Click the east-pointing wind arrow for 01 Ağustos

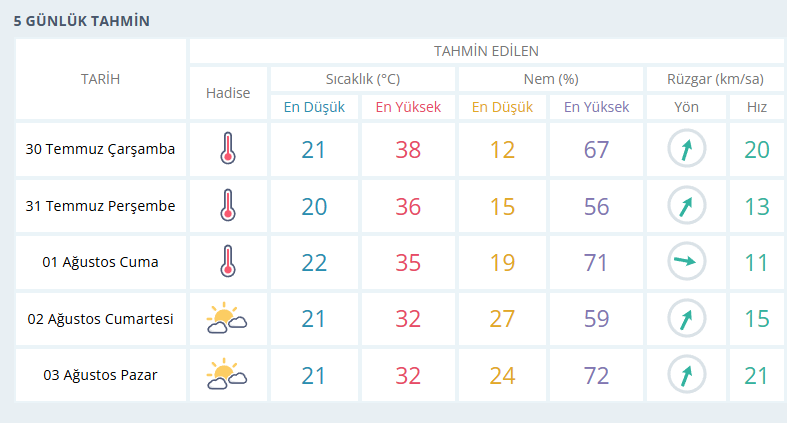pos(687,261)
